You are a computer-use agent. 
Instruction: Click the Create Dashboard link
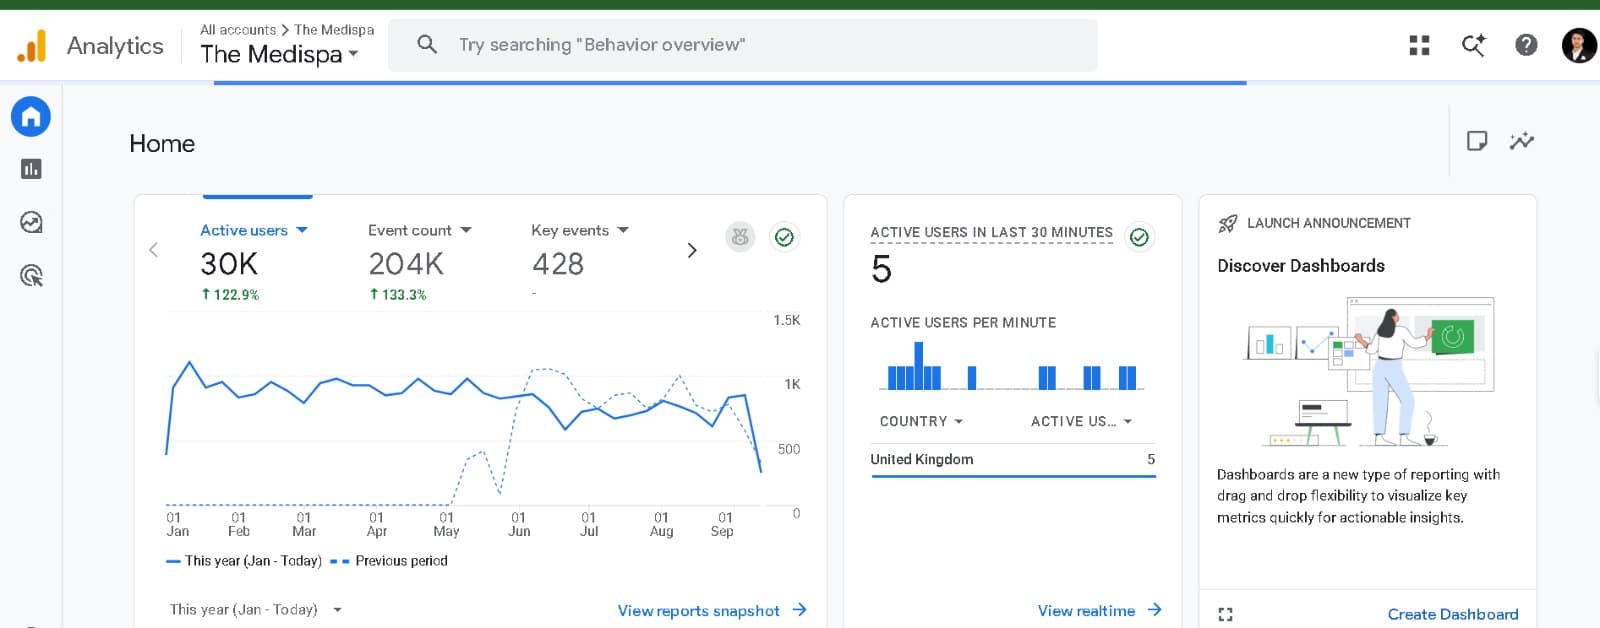(x=1453, y=614)
